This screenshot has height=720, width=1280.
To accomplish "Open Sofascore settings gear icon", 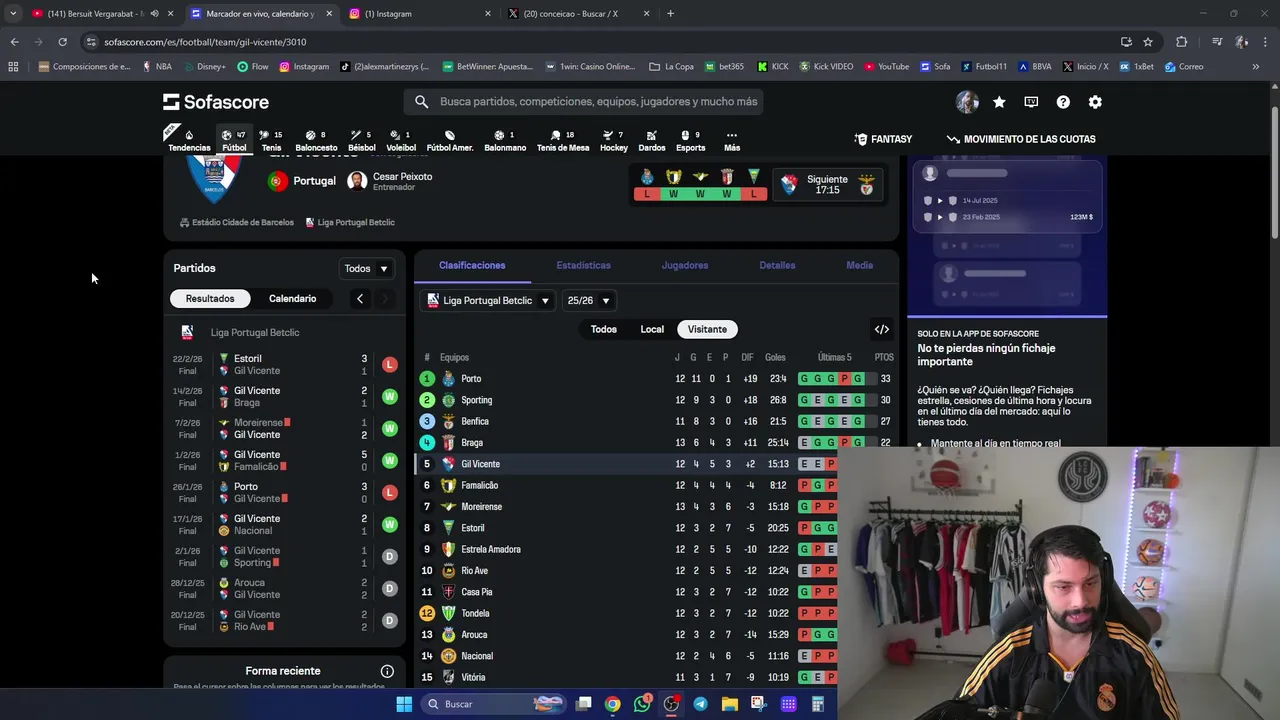I will (1095, 102).
